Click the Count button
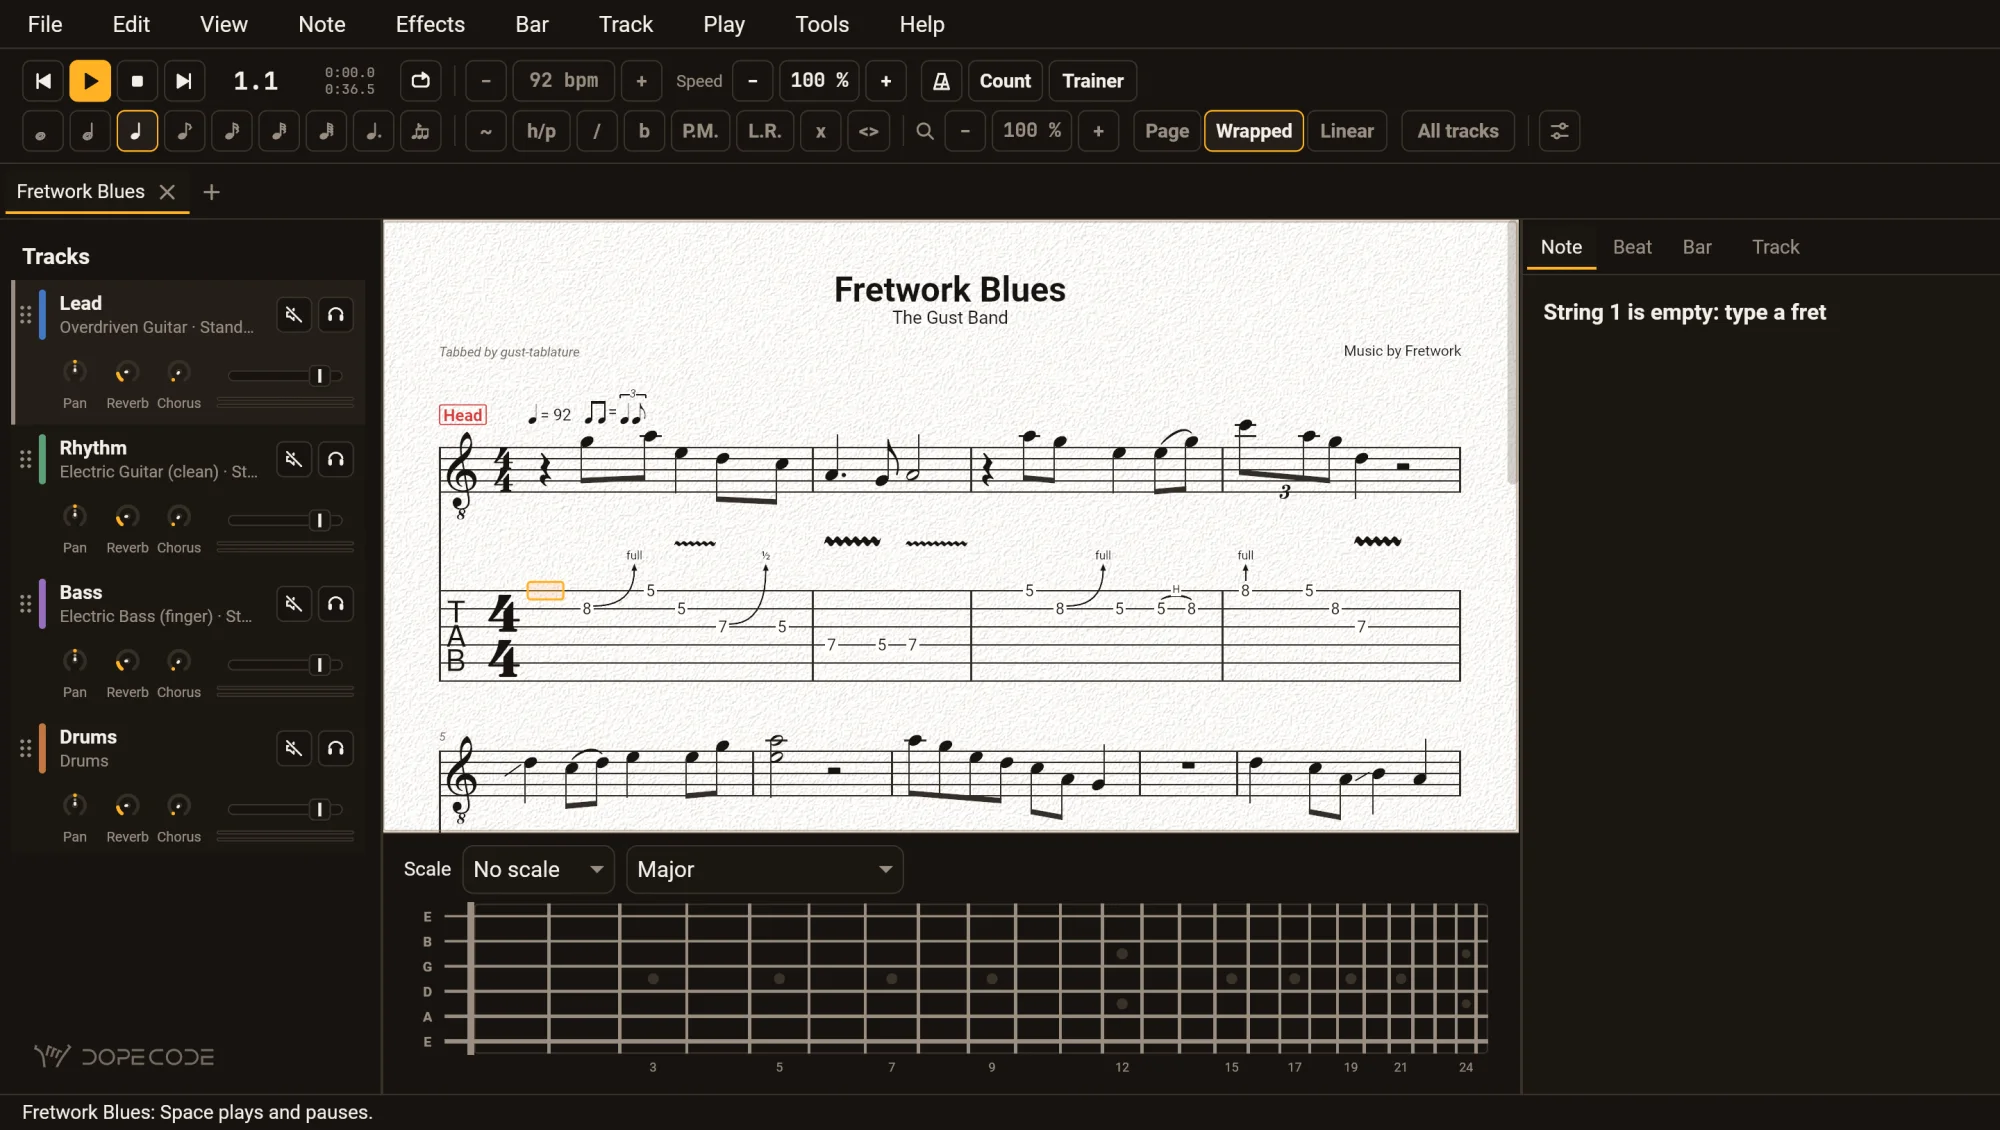This screenshot has height=1130, width=2000. pos(1005,81)
